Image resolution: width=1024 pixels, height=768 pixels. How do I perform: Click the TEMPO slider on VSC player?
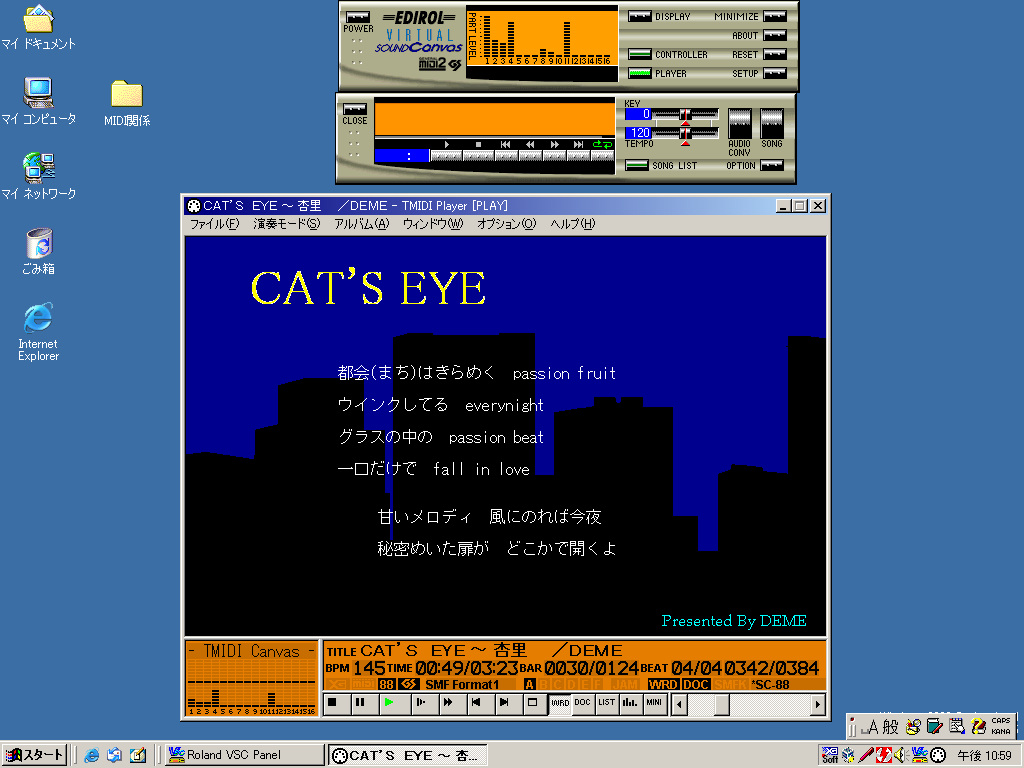click(x=685, y=133)
